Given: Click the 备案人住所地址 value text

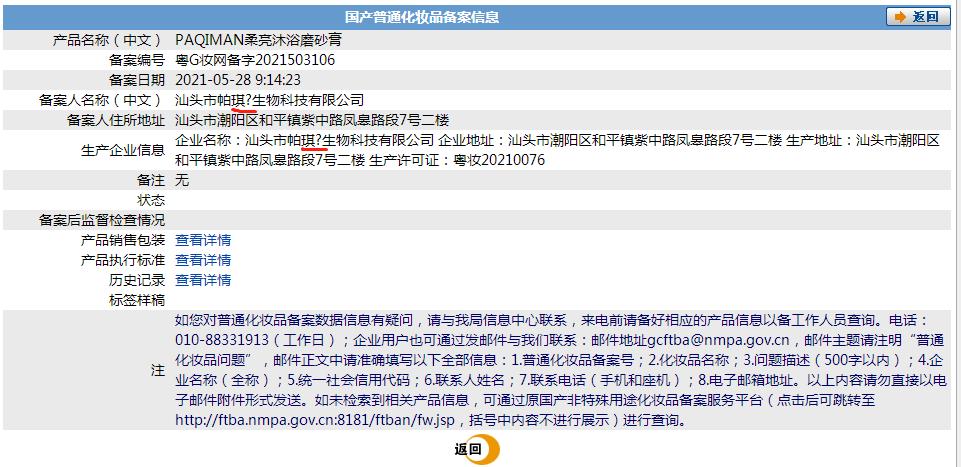Looking at the screenshot, I should pyautogui.click(x=312, y=120).
